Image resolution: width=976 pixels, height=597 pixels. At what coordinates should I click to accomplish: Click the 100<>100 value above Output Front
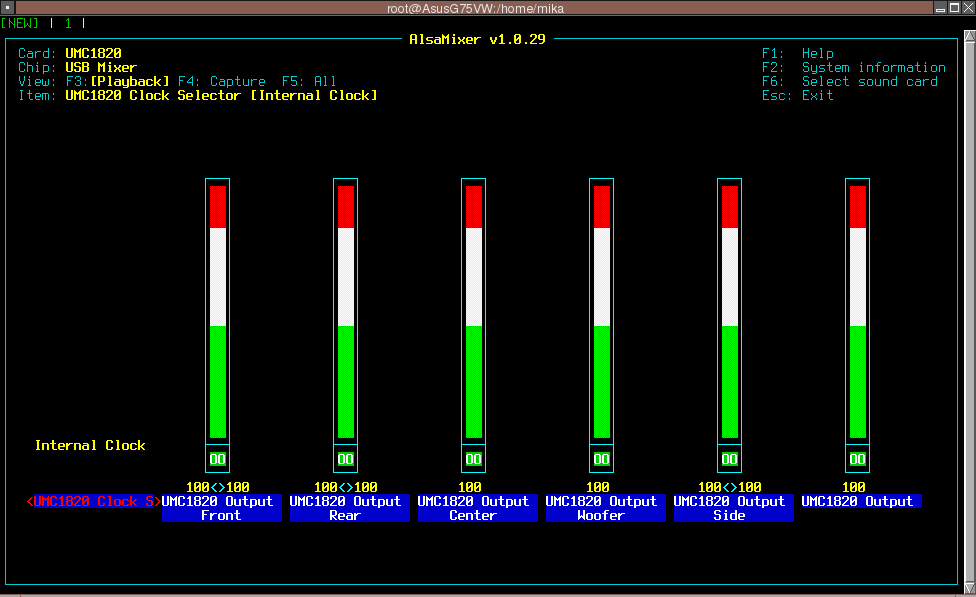pyautogui.click(x=218, y=487)
